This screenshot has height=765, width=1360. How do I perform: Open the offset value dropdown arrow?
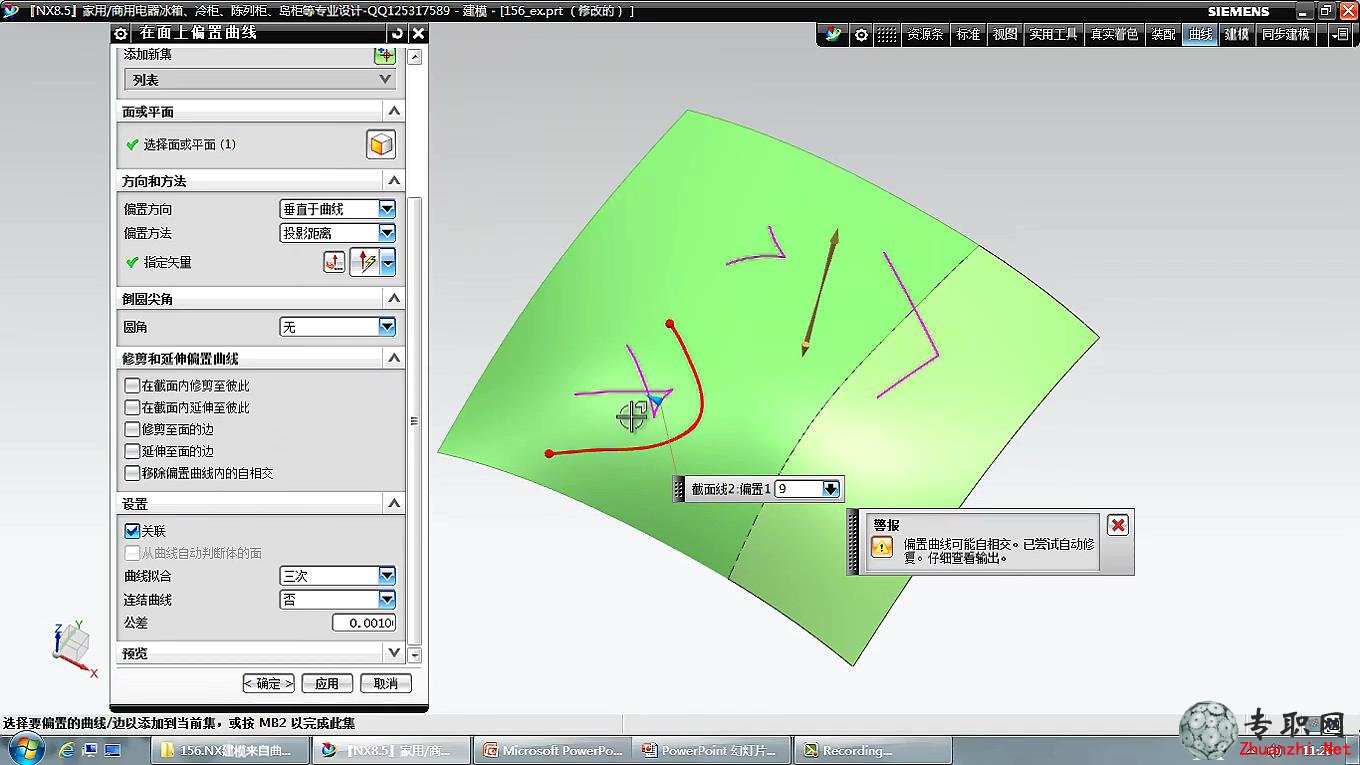[830, 489]
